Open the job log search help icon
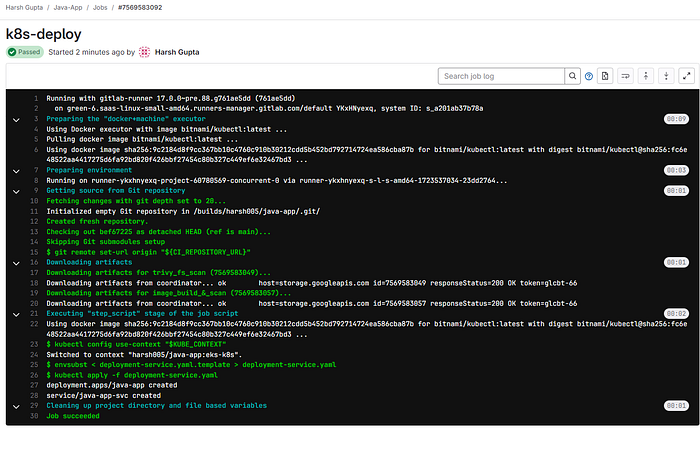This screenshot has width=700, height=453. 589,76
